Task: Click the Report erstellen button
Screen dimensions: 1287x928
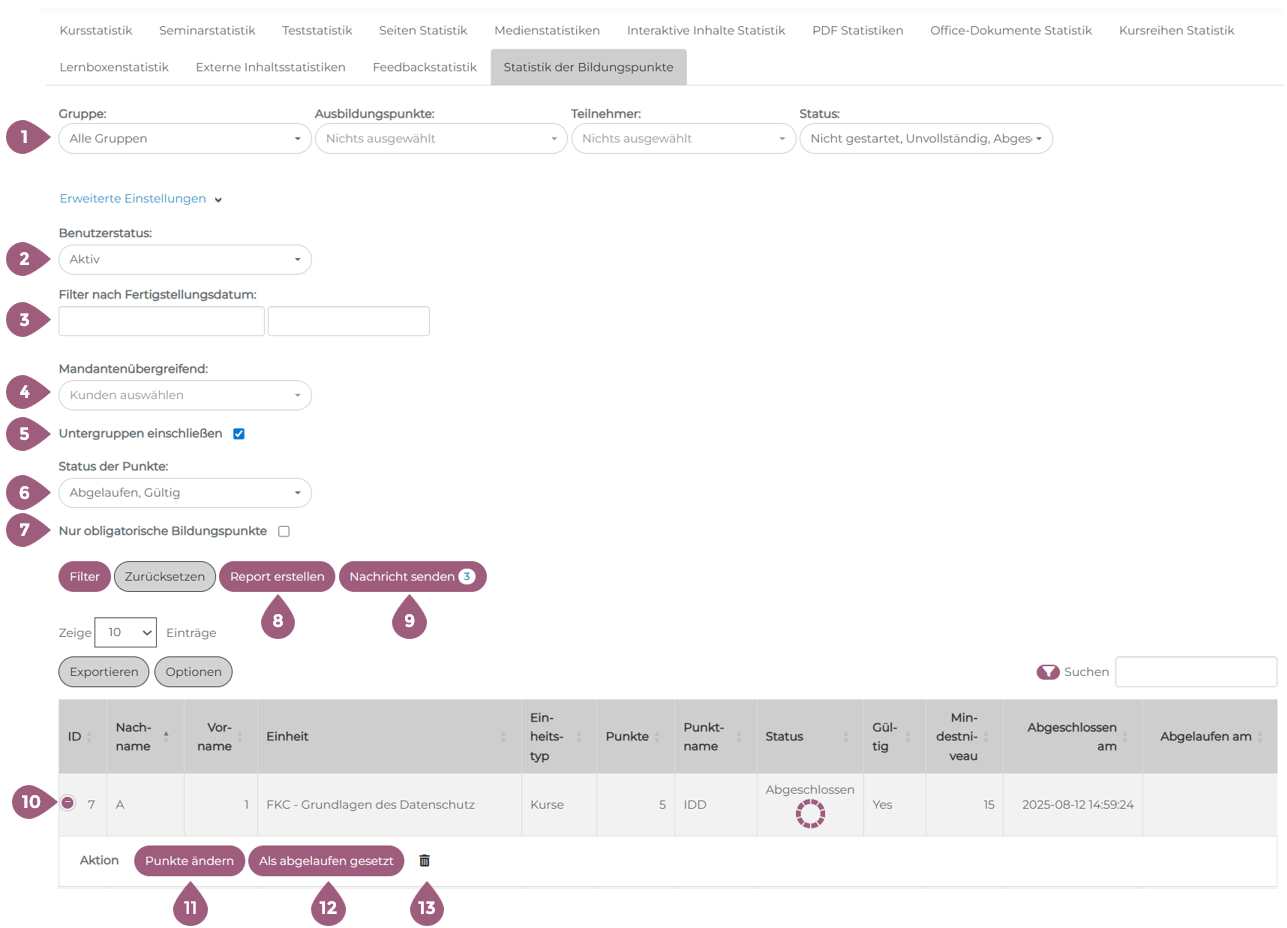Action: click(277, 576)
